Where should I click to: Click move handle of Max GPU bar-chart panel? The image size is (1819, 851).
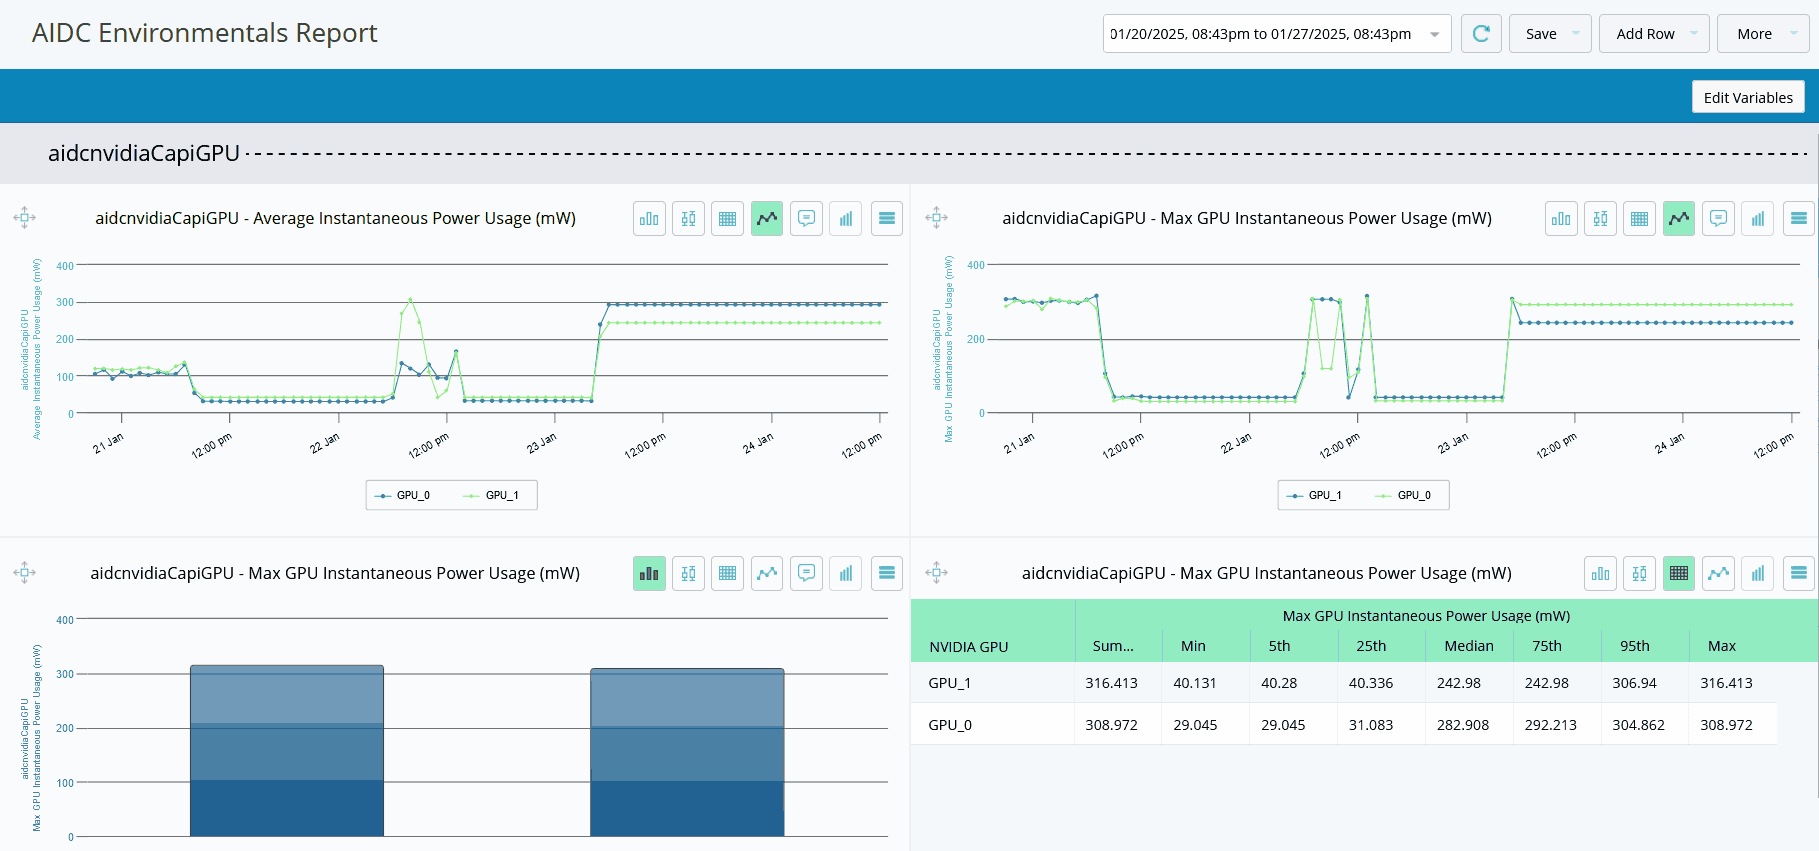pos(25,573)
